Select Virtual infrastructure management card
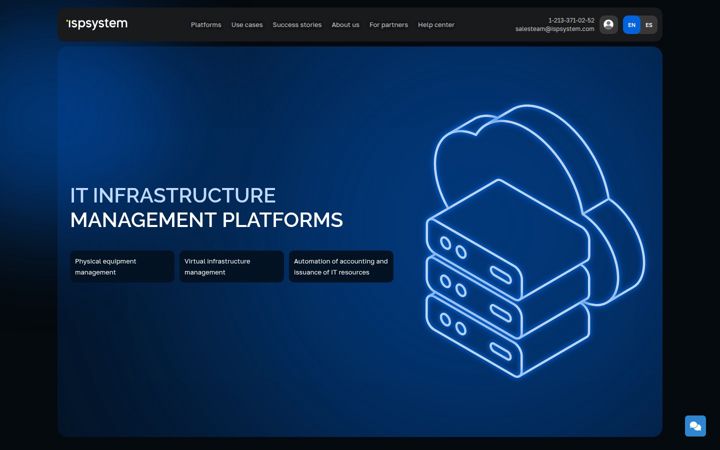Screen dimensions: 720x450 pos(231,266)
